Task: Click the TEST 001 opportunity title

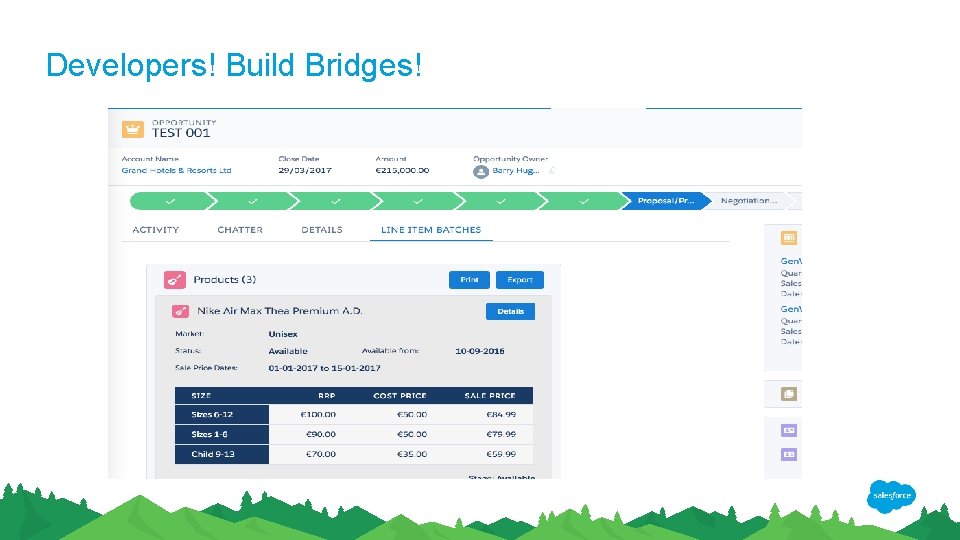Action: pyautogui.click(x=181, y=133)
